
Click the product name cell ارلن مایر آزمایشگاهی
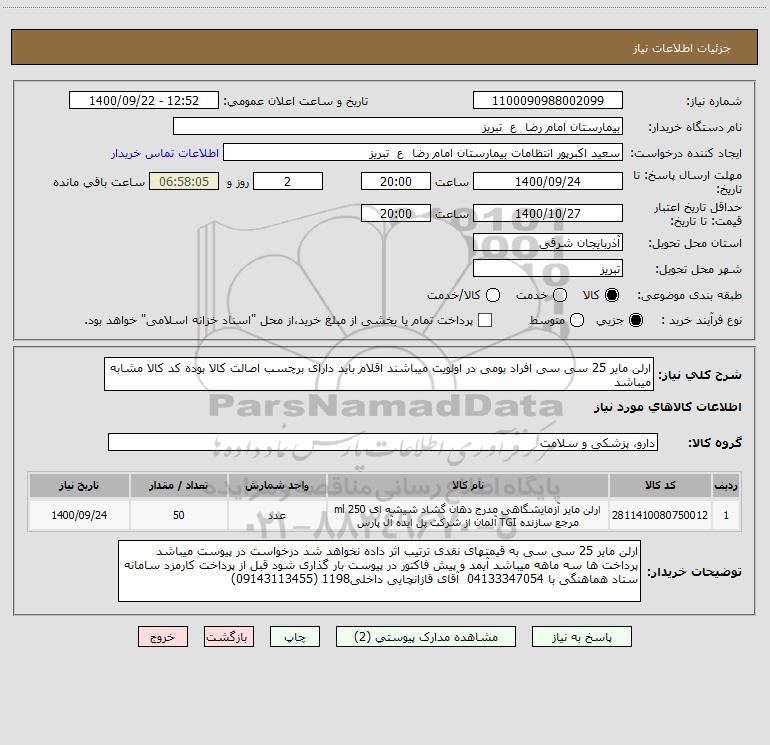coord(468,515)
